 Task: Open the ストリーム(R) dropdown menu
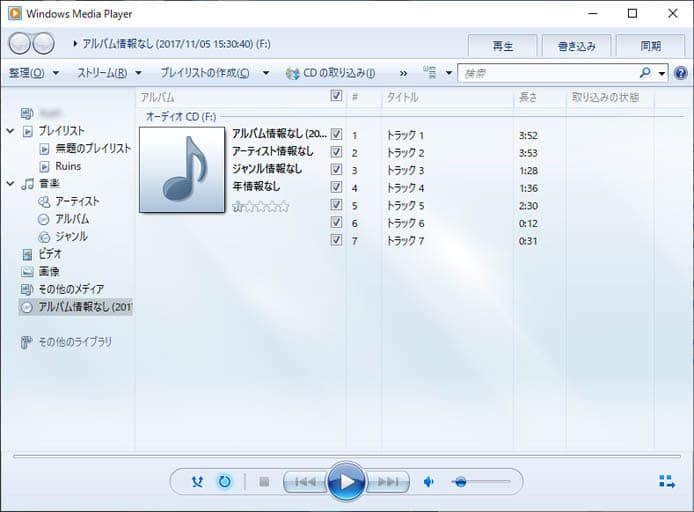(x=109, y=73)
